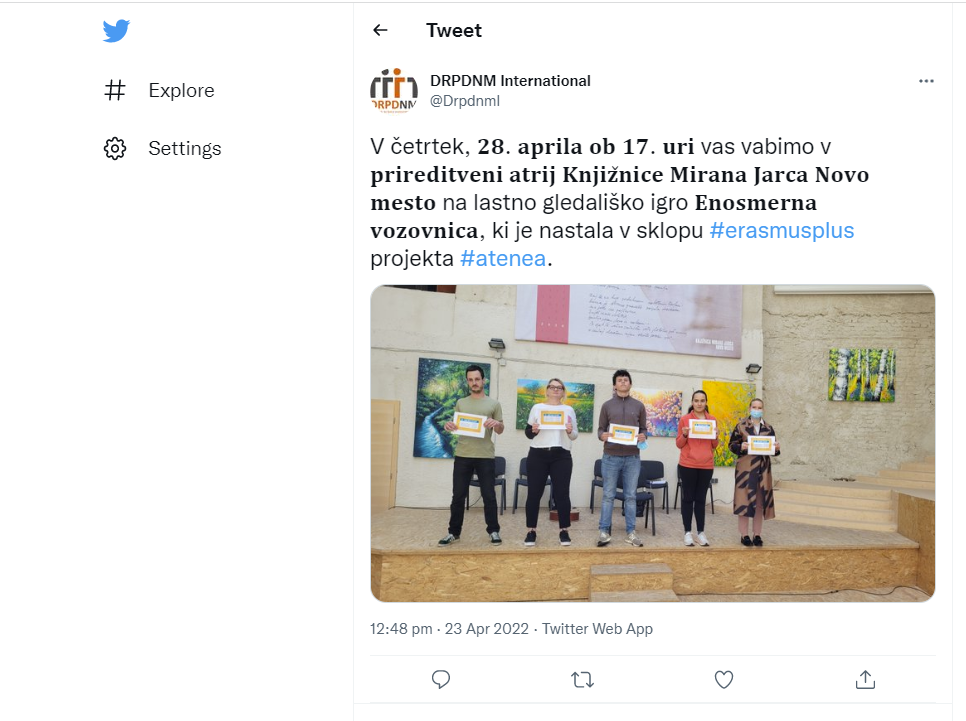966x721 pixels.
Task: Click the 12:48 pm 23 Apr 2022 timestamp
Action: 449,629
